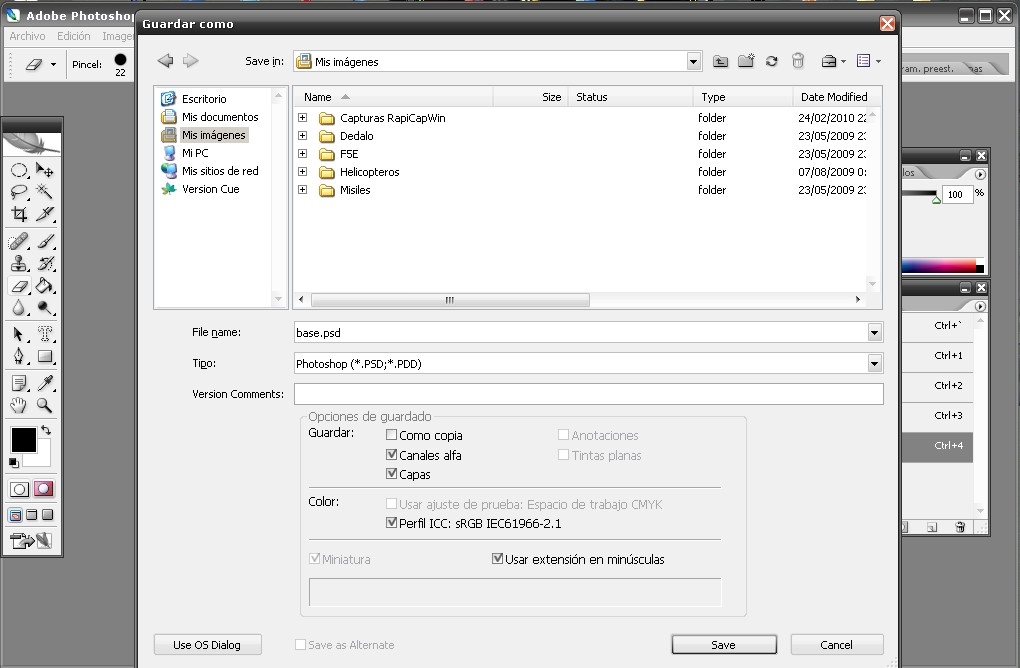Open the Save in folder dropdown
Viewport: 1020px width, 668px height.
pyautogui.click(x=693, y=62)
